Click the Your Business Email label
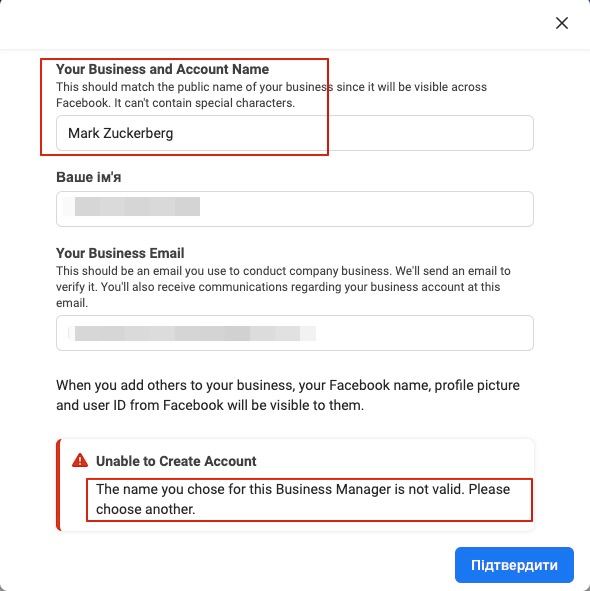 120,253
